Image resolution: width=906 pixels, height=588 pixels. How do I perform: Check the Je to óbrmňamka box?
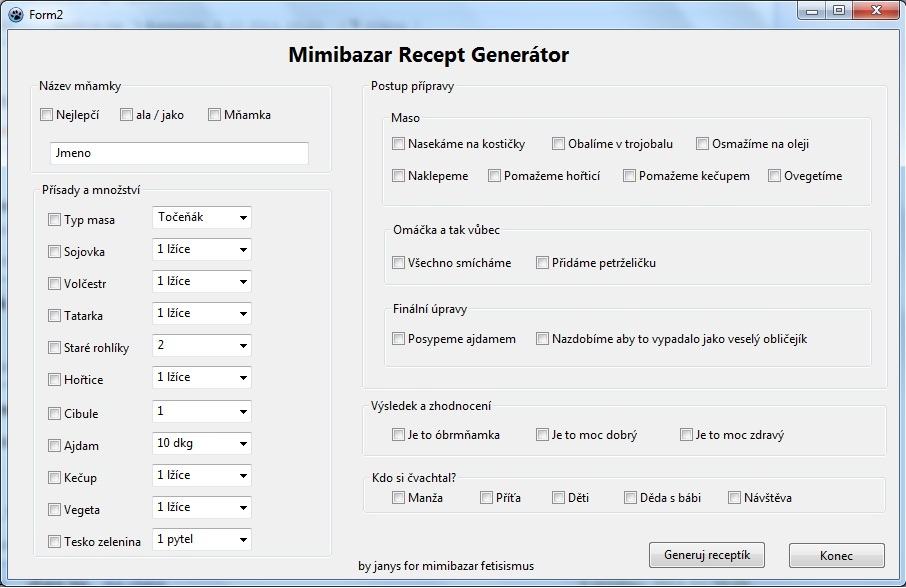399,435
